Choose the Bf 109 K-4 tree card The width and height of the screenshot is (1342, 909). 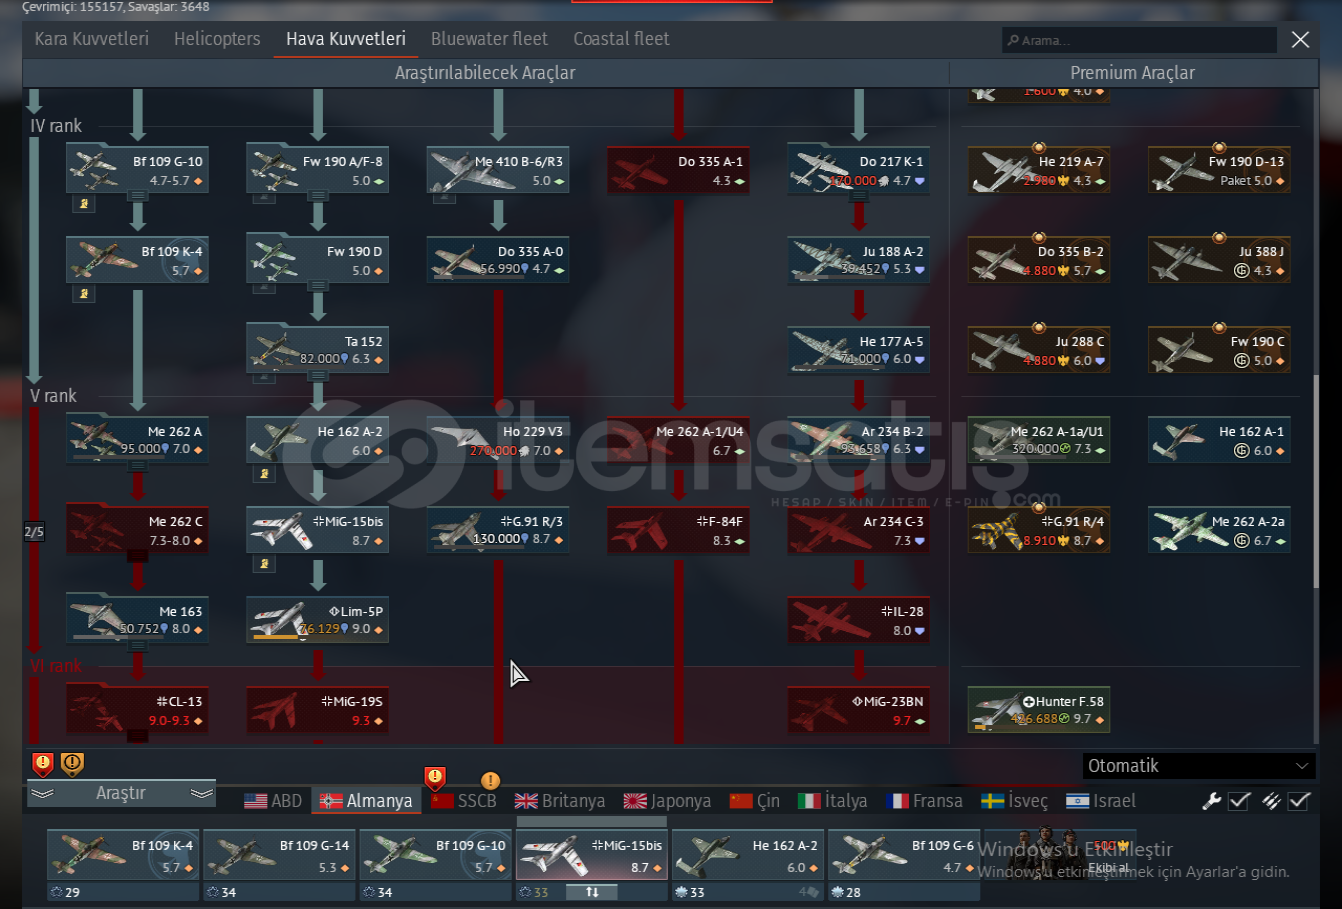[x=137, y=259]
